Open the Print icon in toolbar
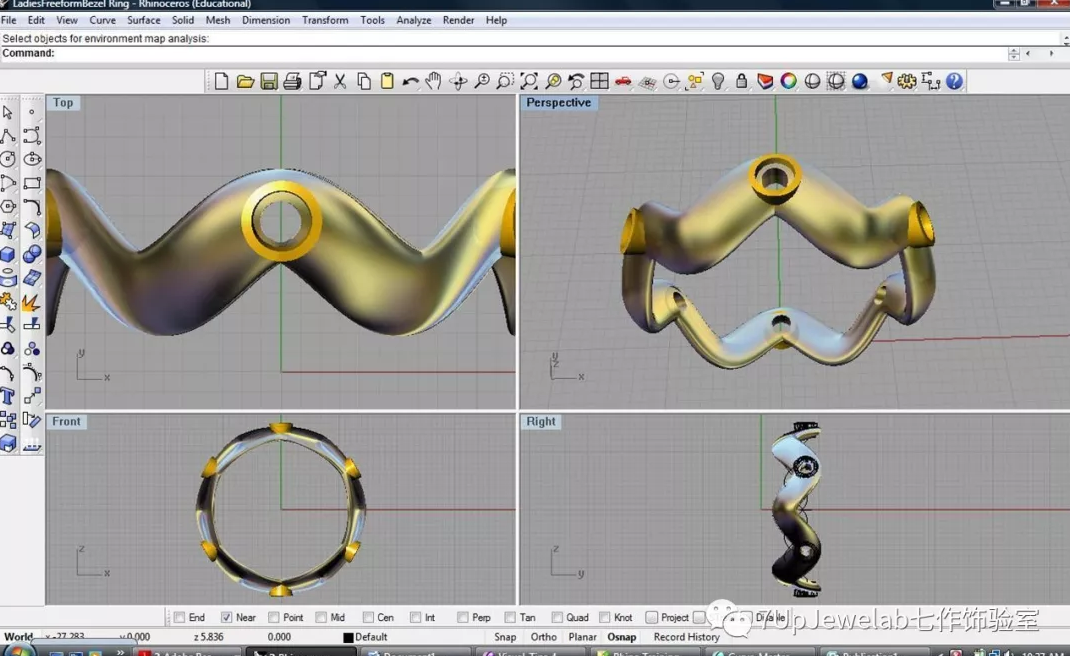Image resolution: width=1070 pixels, height=656 pixels. [292, 82]
